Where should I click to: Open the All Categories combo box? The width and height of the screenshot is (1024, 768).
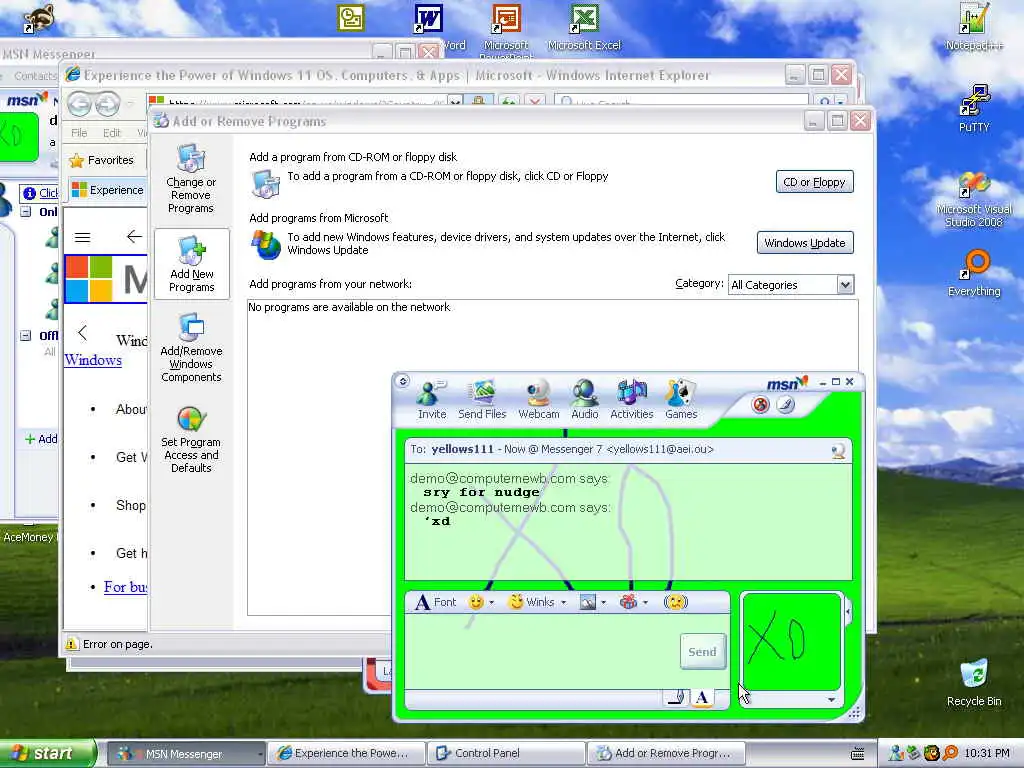(x=791, y=285)
